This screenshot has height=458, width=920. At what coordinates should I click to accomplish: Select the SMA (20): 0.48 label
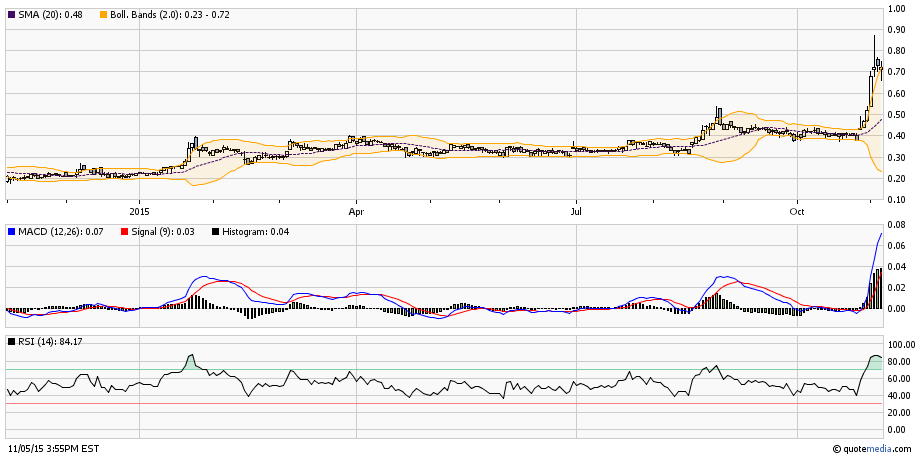coord(50,15)
